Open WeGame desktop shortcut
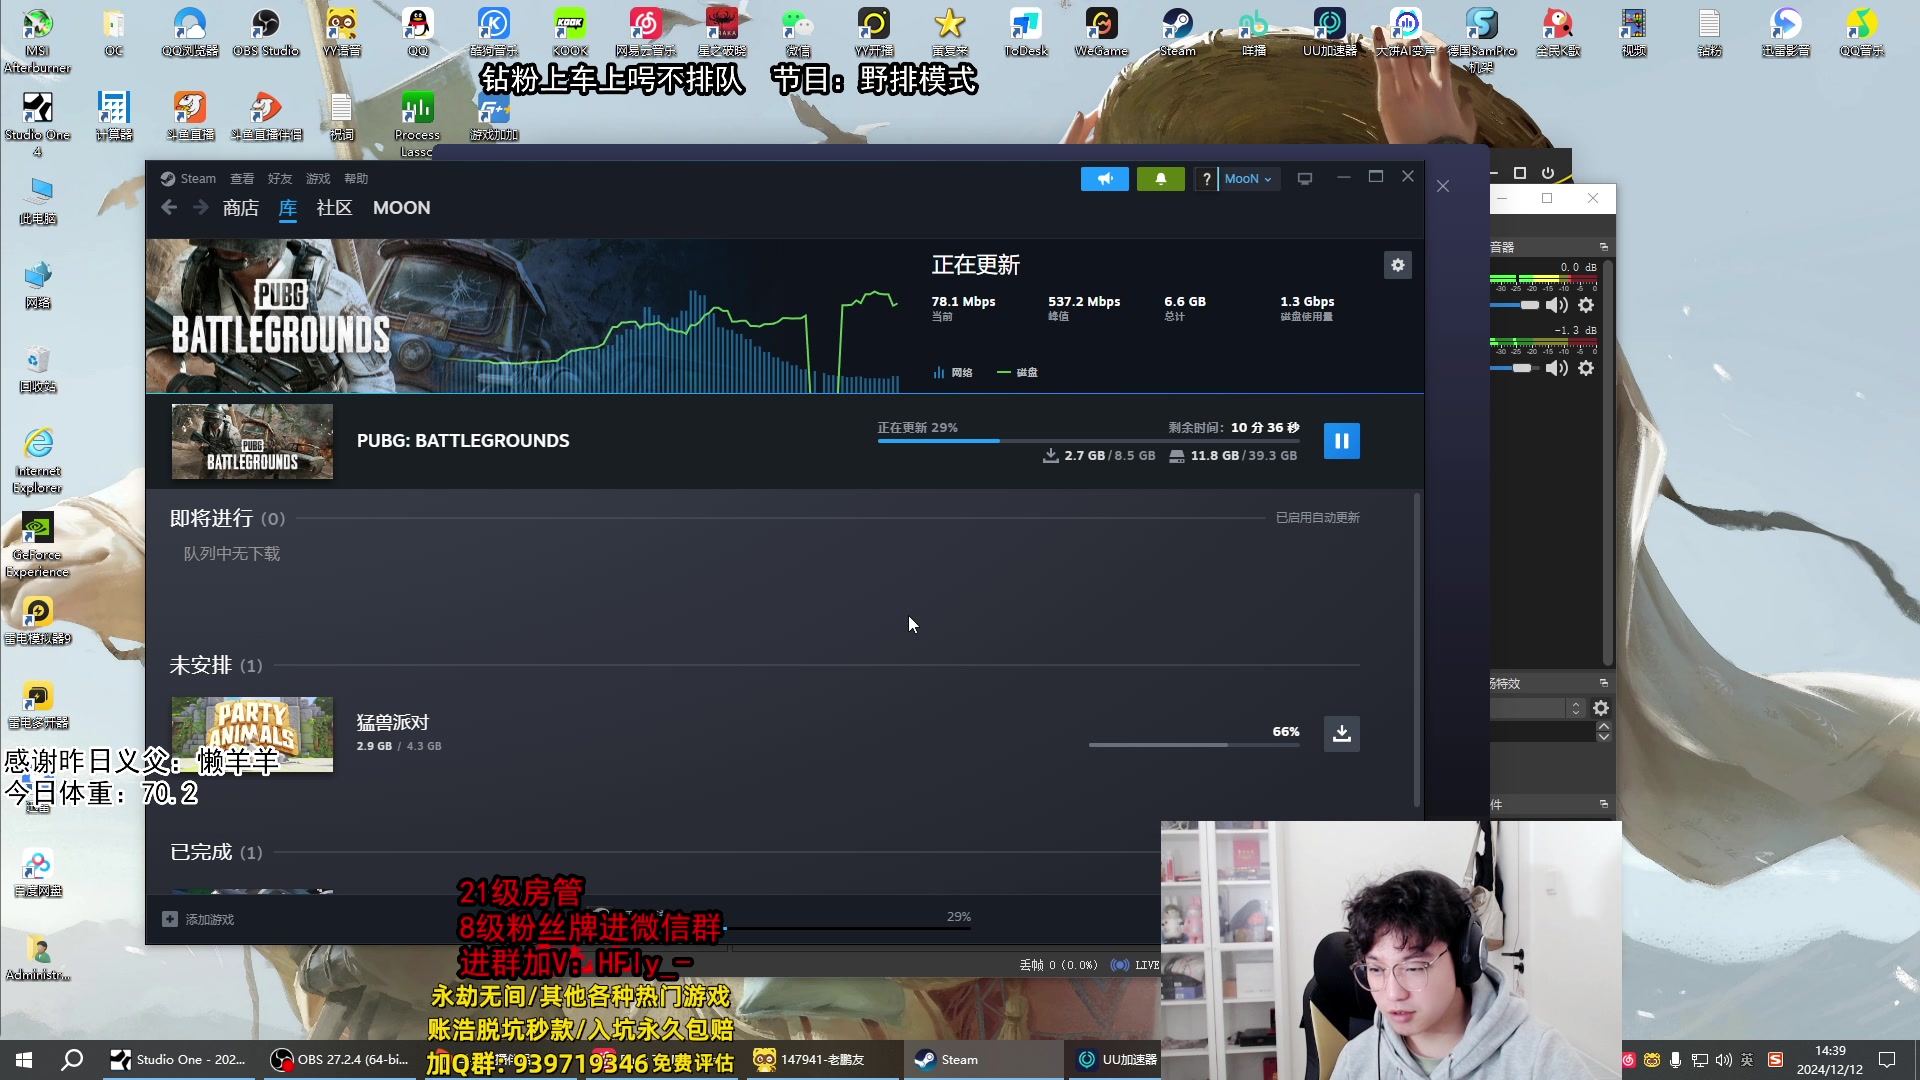 click(1101, 33)
